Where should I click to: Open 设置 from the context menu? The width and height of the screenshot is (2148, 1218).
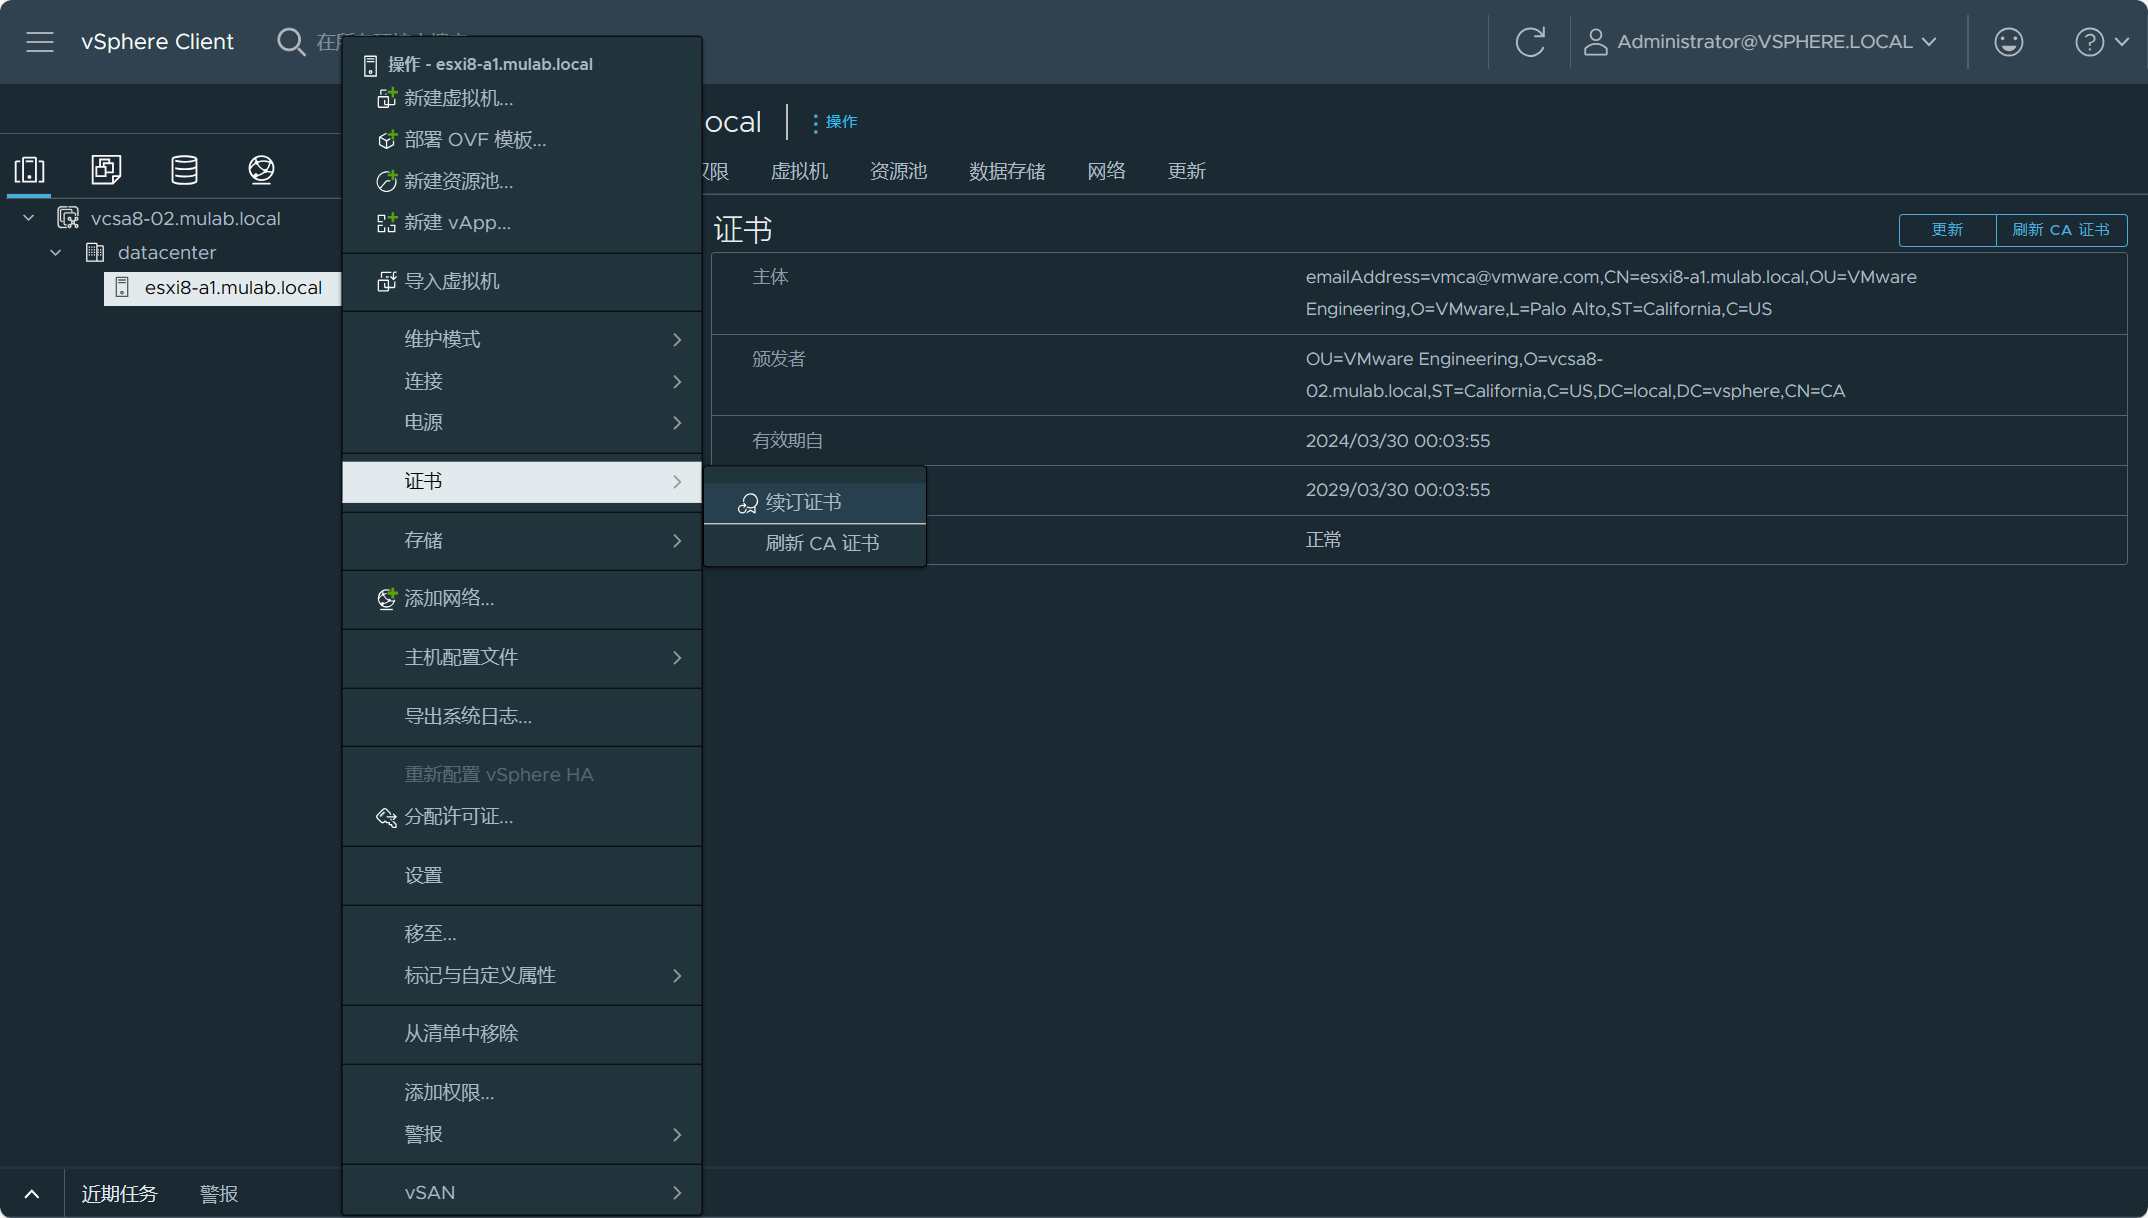522,875
